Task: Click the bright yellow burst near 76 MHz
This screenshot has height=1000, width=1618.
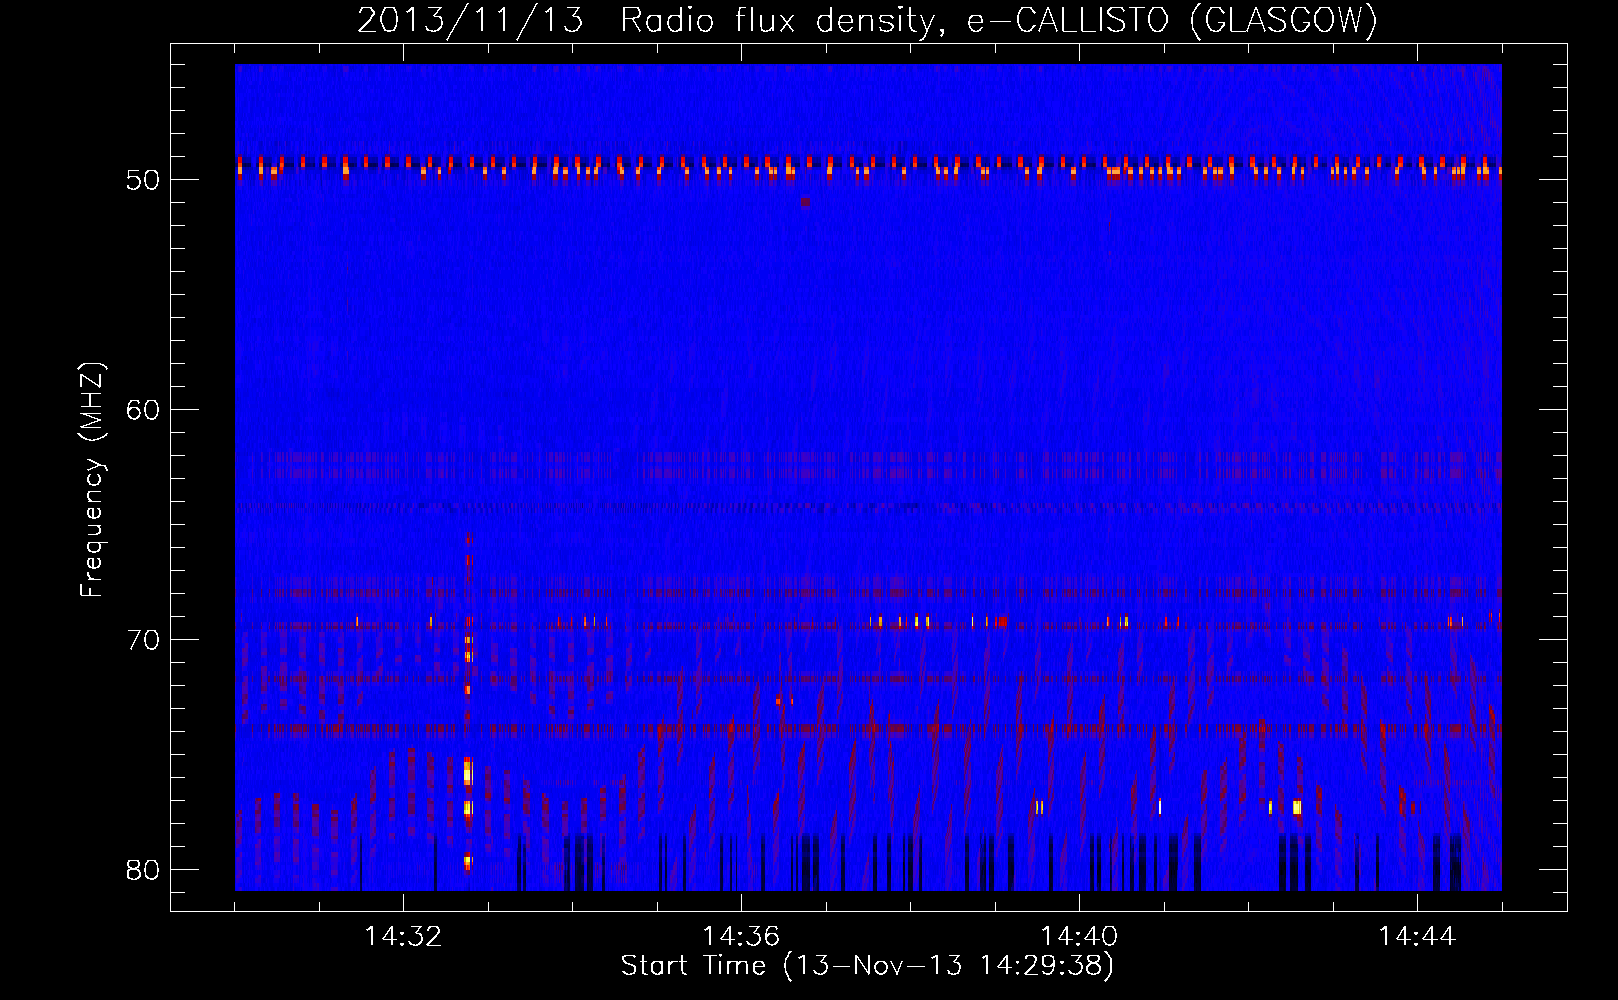Action: (467, 773)
